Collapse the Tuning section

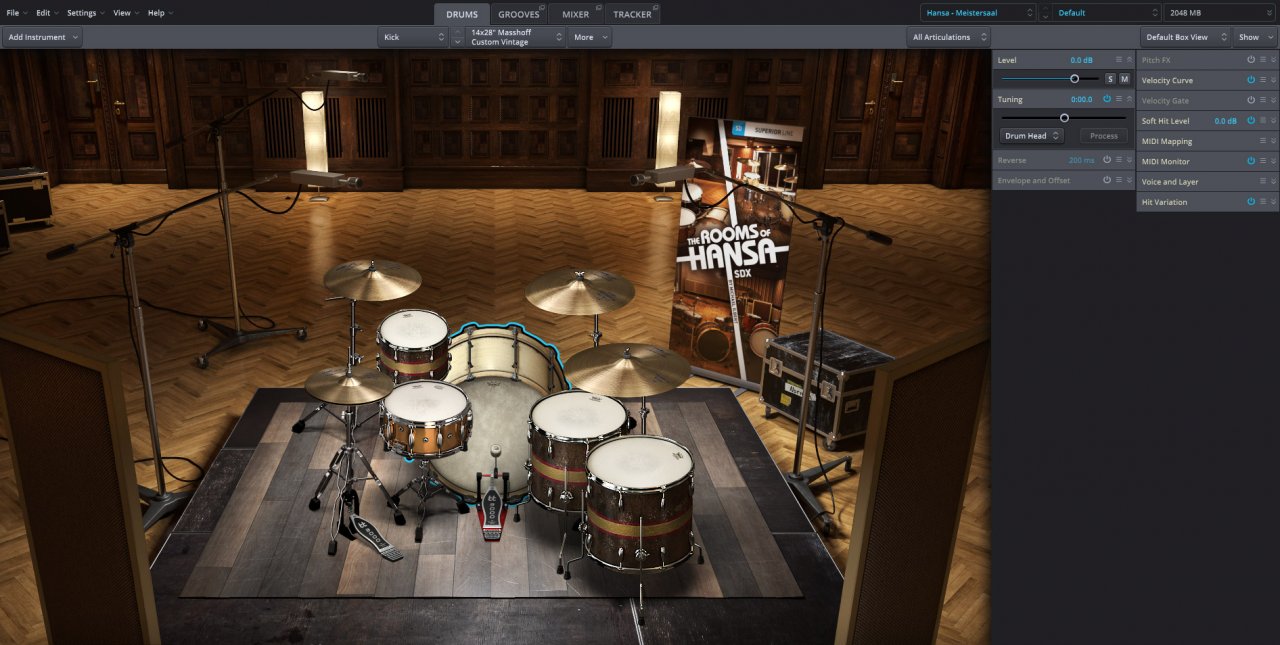1130,99
